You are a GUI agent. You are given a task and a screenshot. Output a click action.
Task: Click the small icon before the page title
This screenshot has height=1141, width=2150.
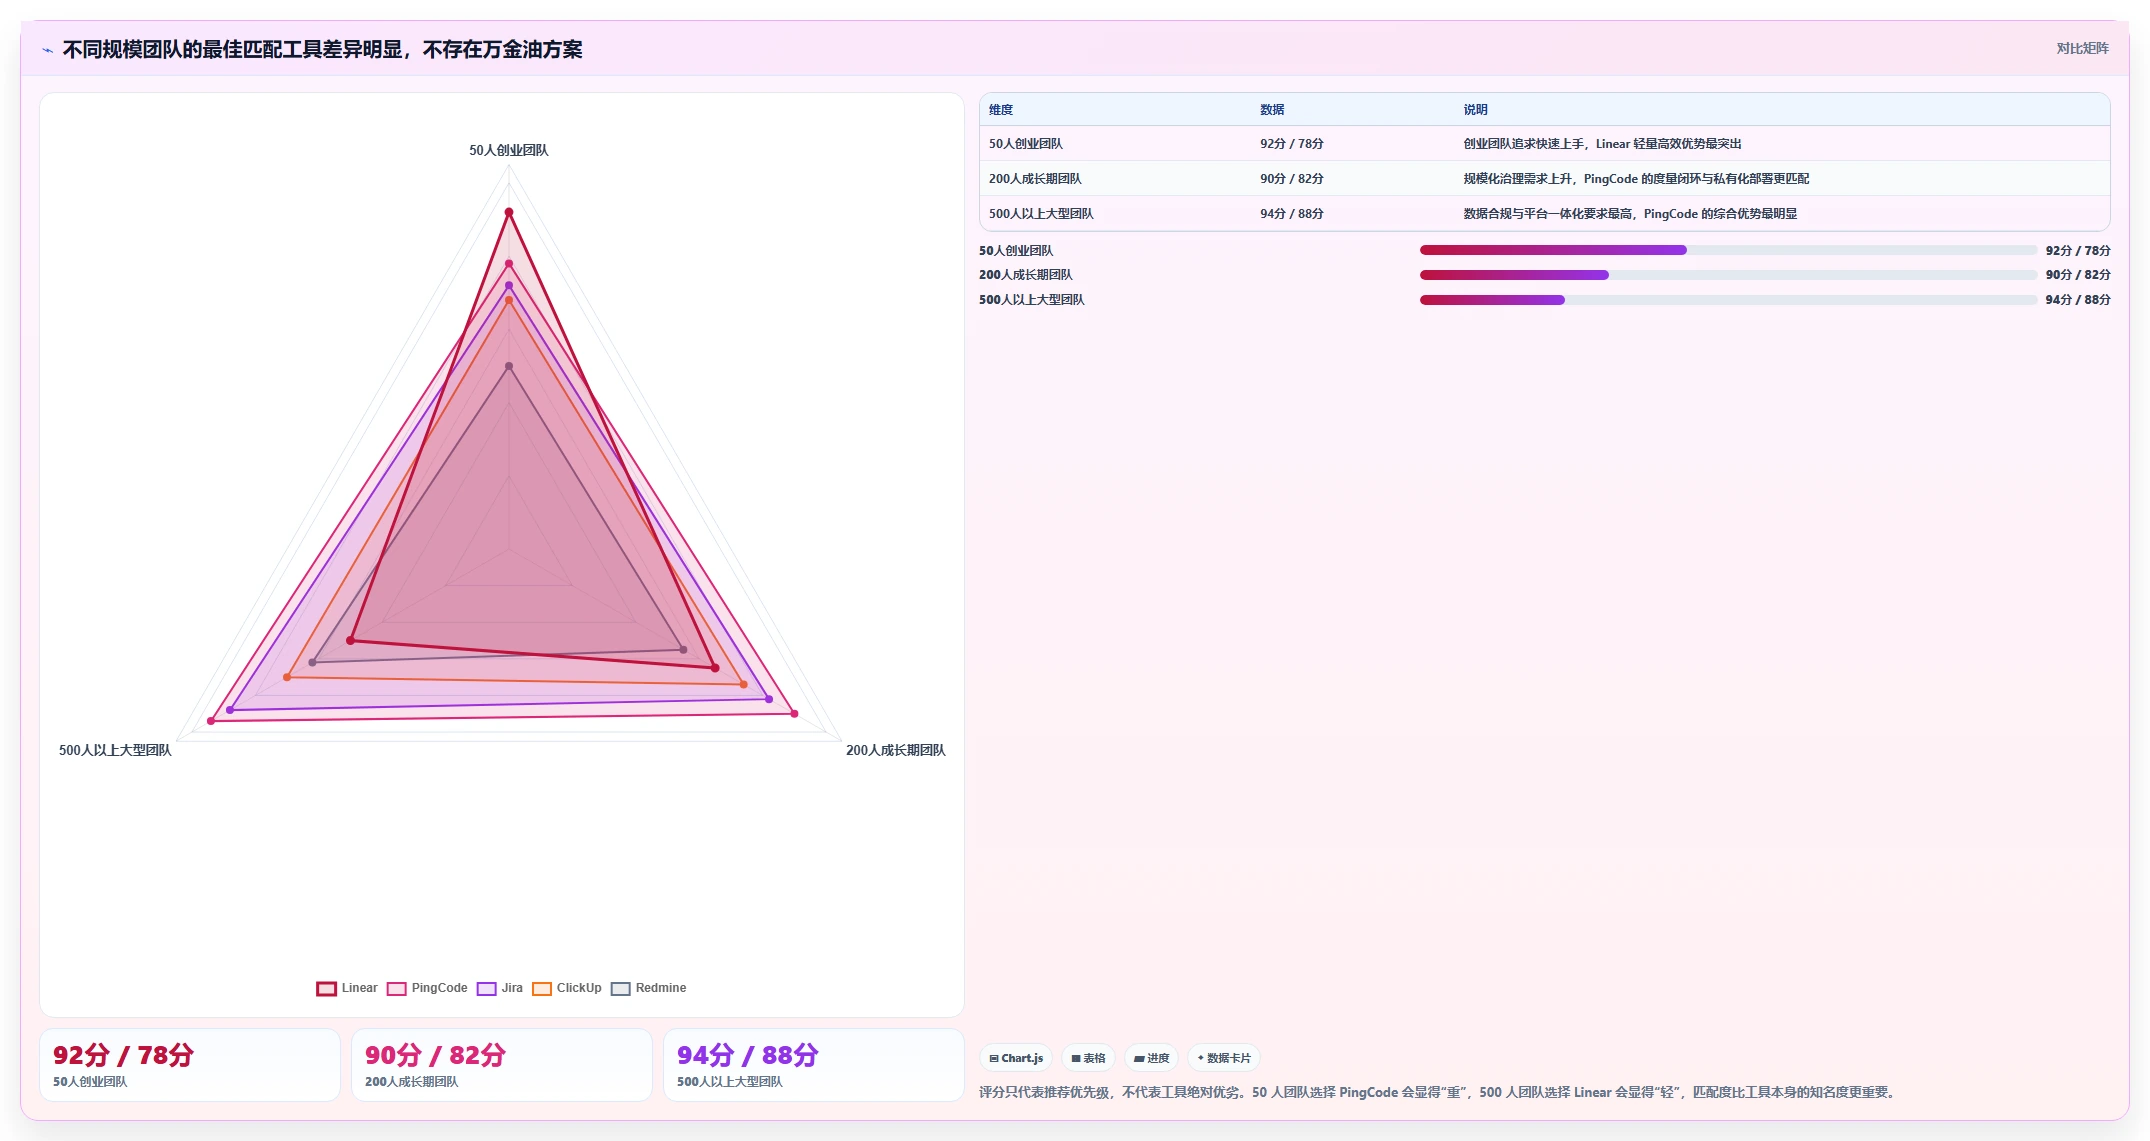pyautogui.click(x=47, y=50)
